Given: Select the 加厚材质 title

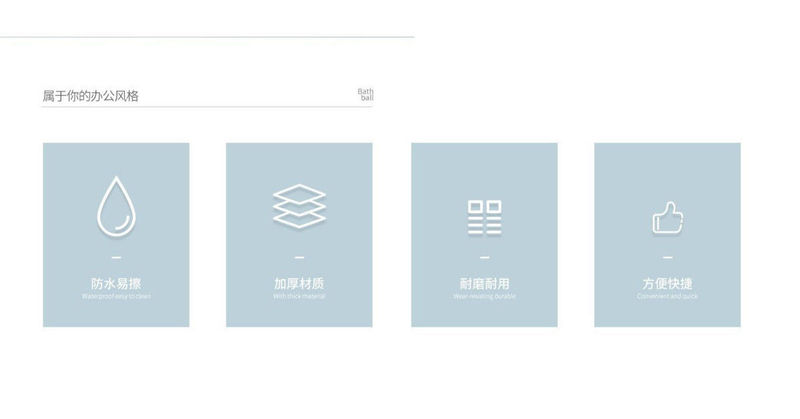Looking at the screenshot, I should [299, 283].
